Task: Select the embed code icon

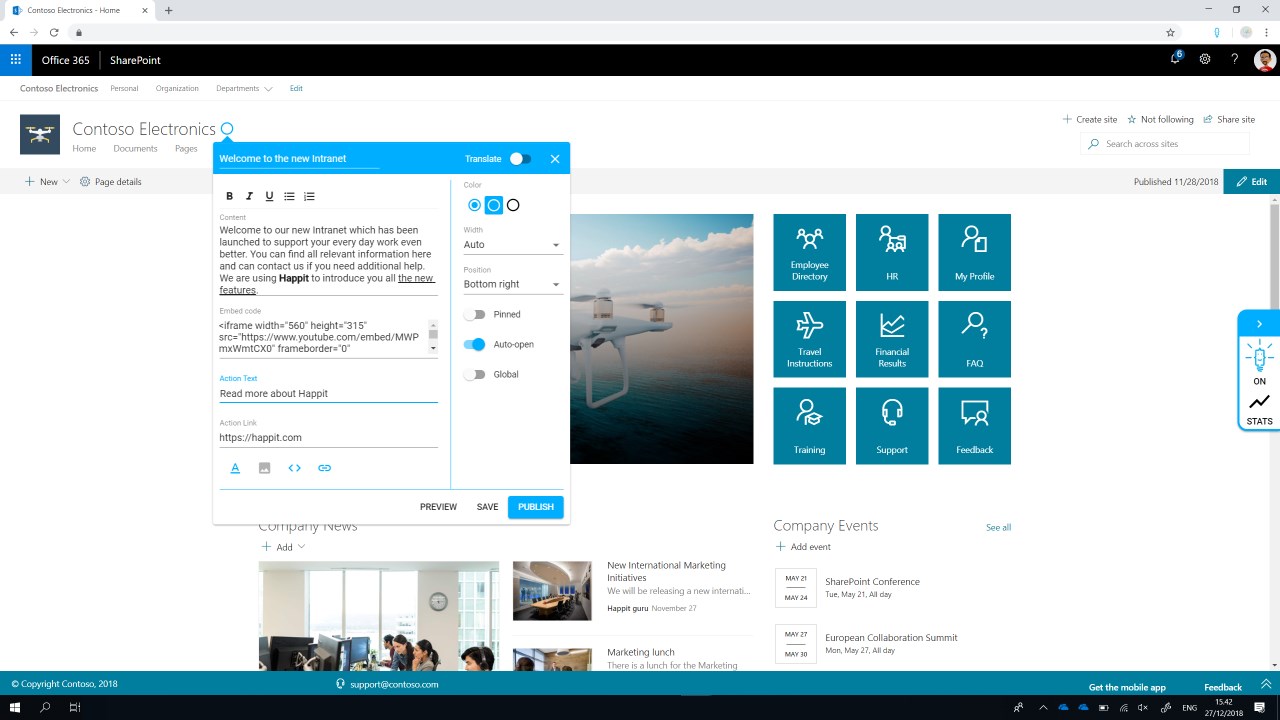Action: (294, 468)
